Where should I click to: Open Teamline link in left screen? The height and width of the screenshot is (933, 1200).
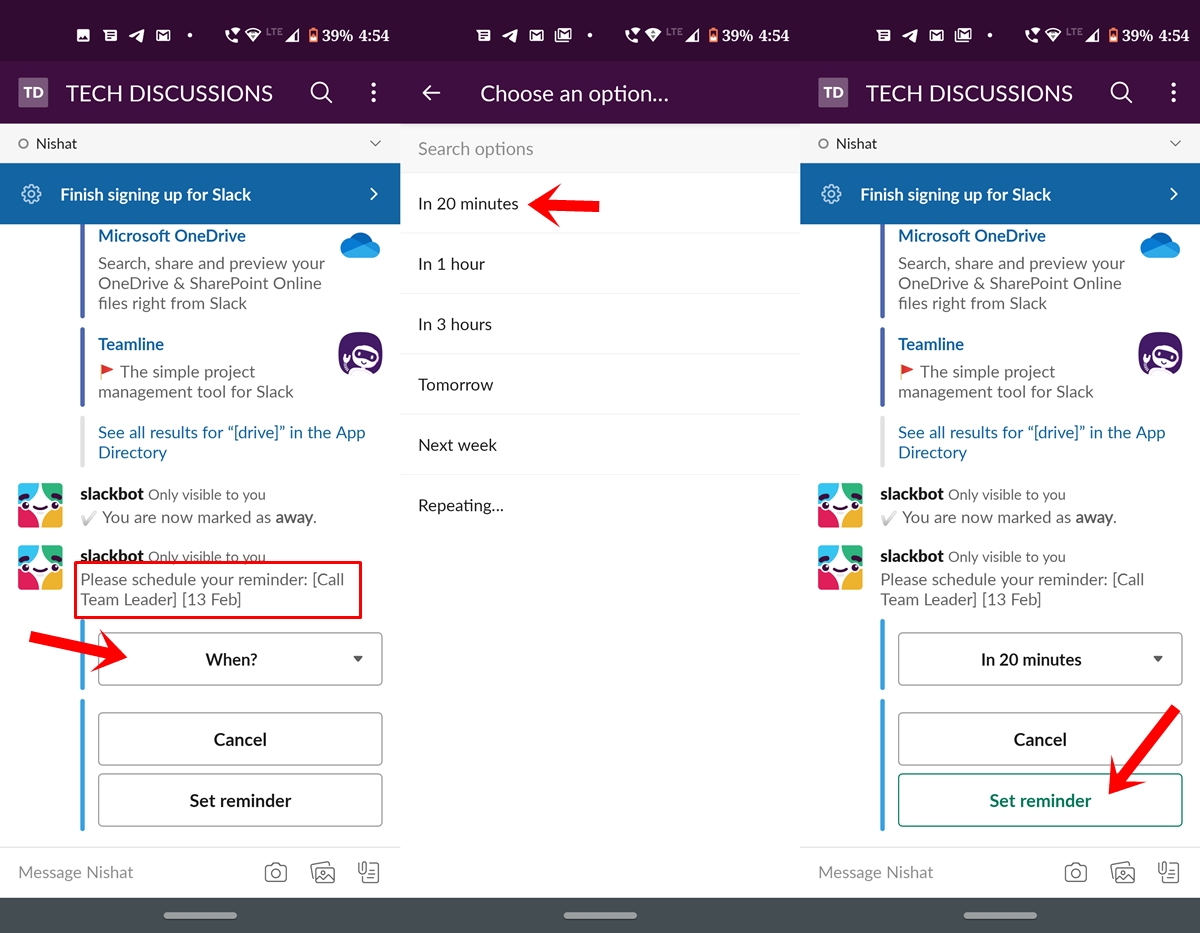pyautogui.click(x=131, y=344)
